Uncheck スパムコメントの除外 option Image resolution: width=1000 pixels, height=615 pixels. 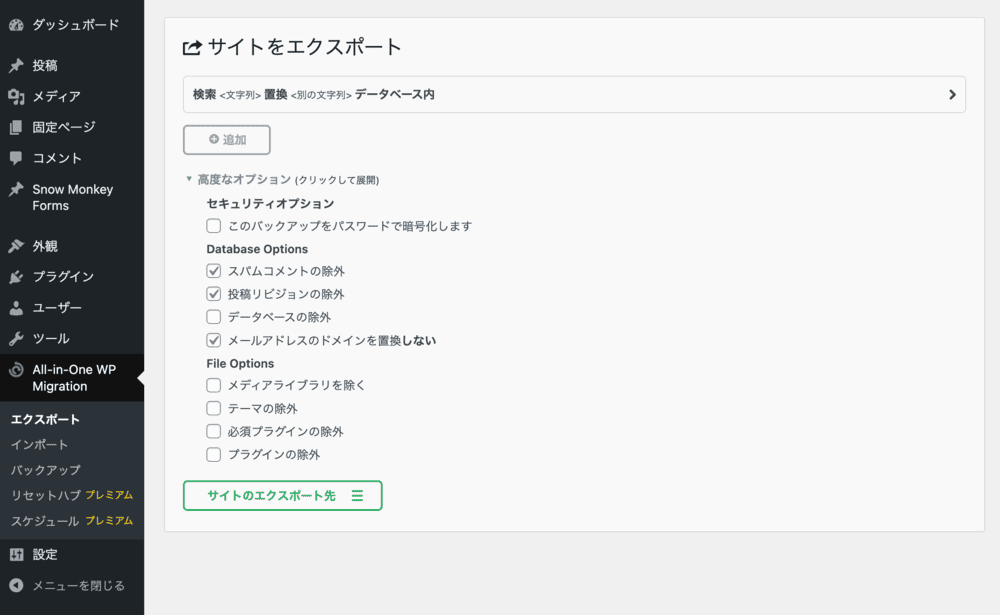pos(213,270)
